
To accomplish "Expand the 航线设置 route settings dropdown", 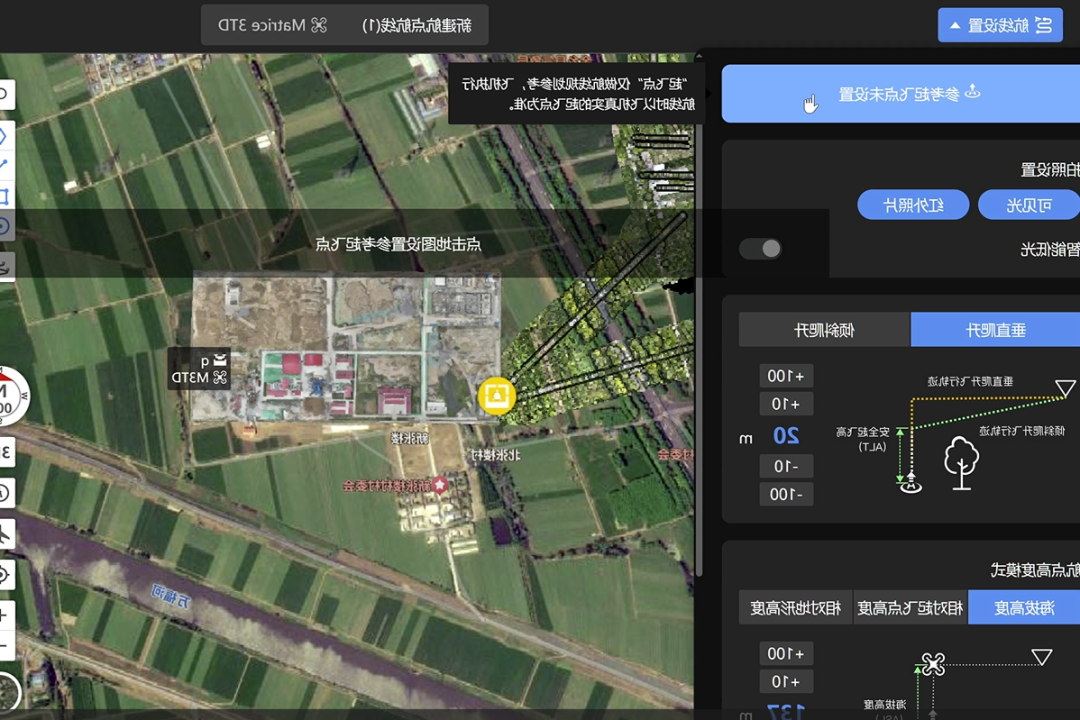I will point(1000,25).
